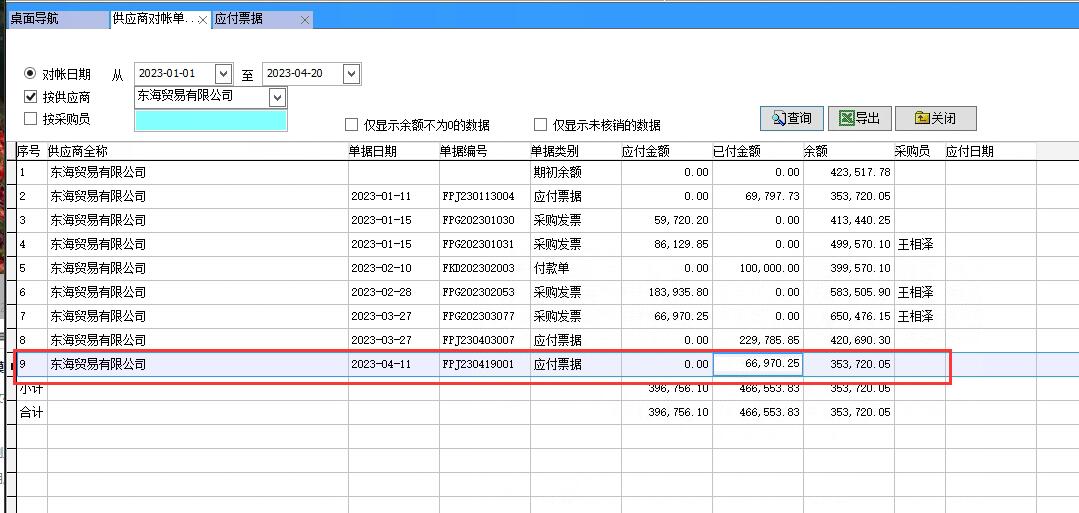Close the 供应商对帐单 tab with its X

click(x=203, y=20)
